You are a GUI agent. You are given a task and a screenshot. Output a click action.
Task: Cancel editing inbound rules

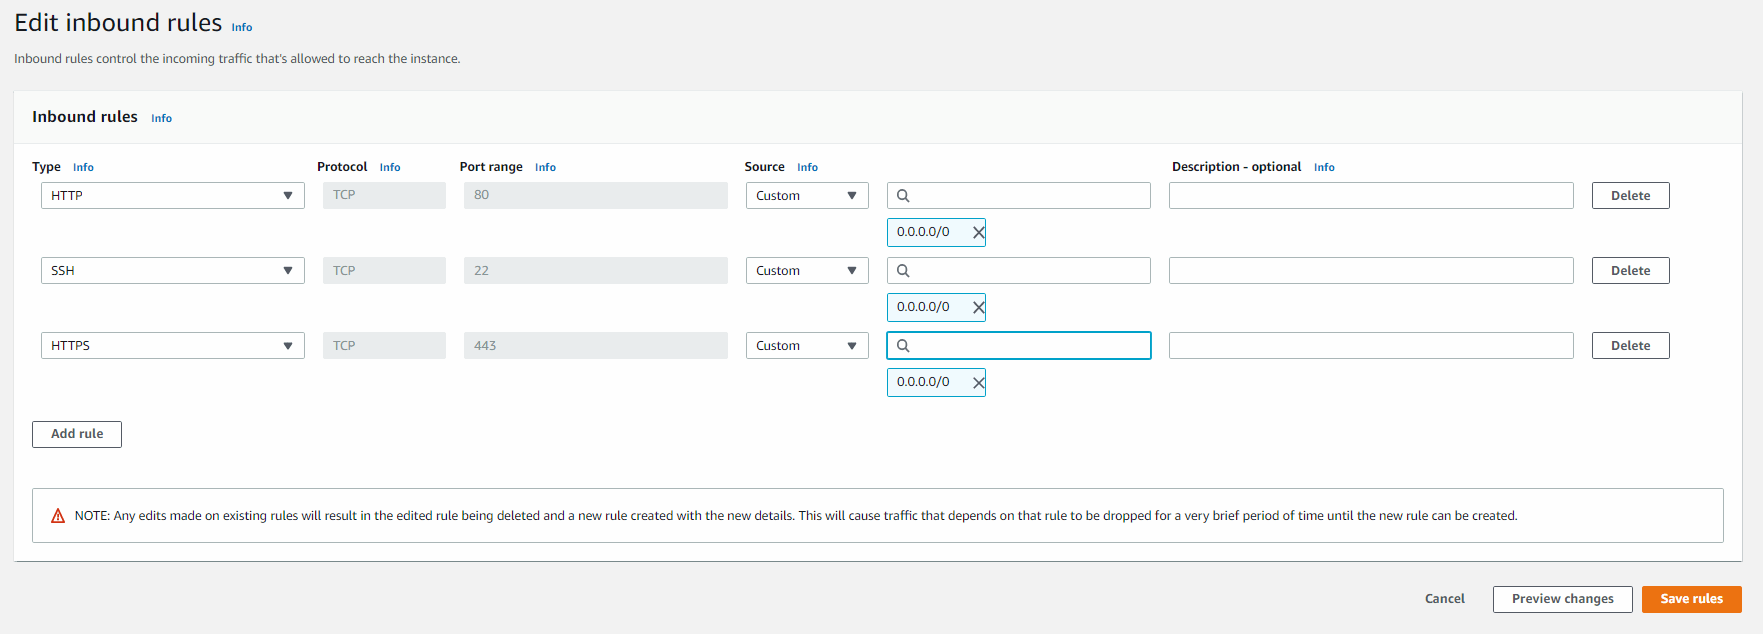[x=1444, y=599]
